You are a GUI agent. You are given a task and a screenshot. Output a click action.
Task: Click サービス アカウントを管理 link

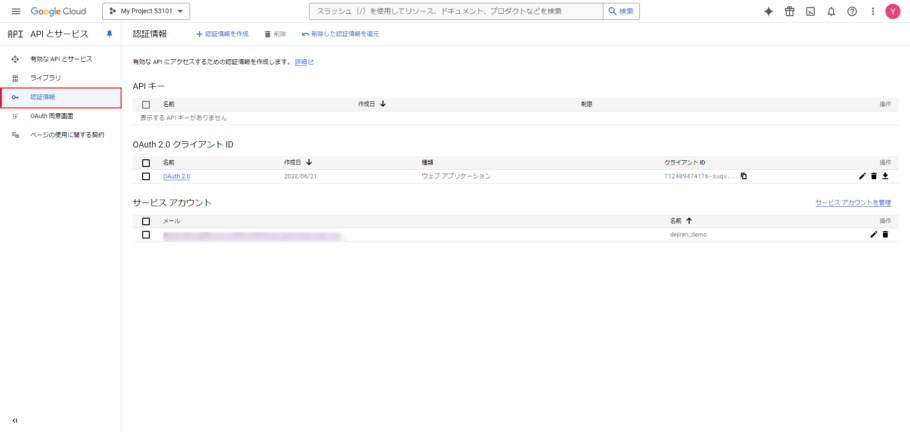click(852, 203)
